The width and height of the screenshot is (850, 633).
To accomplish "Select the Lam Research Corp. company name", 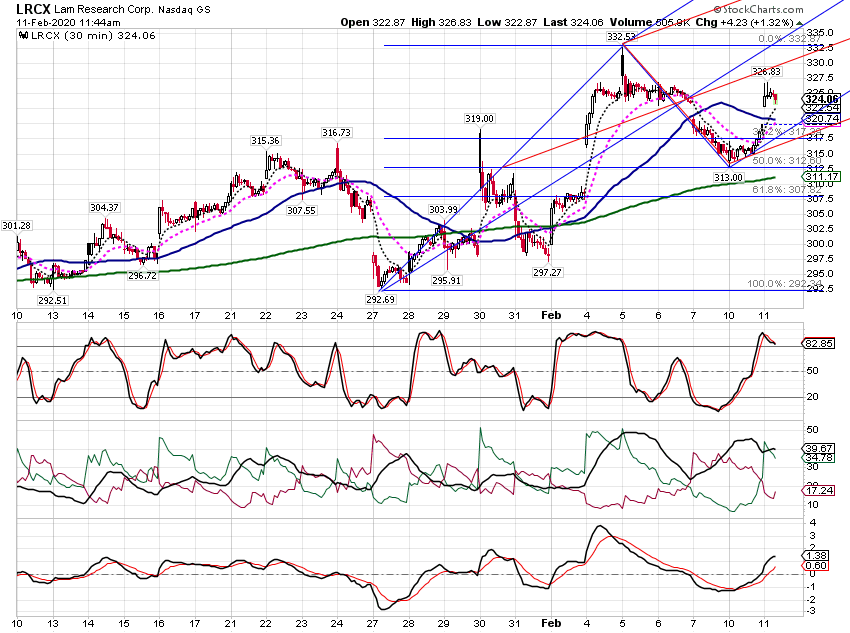I will click(105, 10).
